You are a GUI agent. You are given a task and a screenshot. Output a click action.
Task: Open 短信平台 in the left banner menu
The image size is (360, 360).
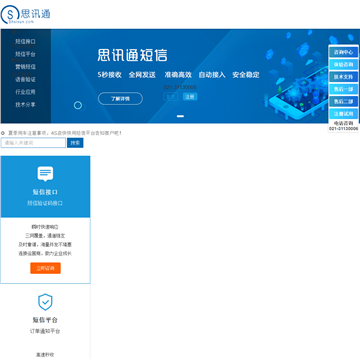click(x=25, y=54)
